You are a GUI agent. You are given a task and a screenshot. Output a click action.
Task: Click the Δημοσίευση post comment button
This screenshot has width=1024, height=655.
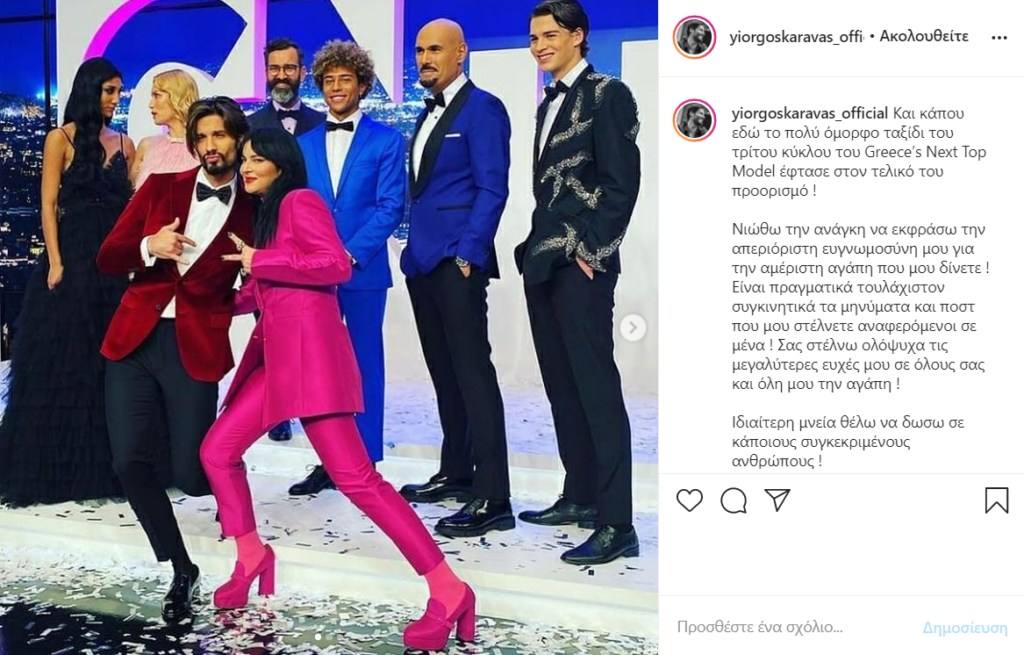(965, 628)
